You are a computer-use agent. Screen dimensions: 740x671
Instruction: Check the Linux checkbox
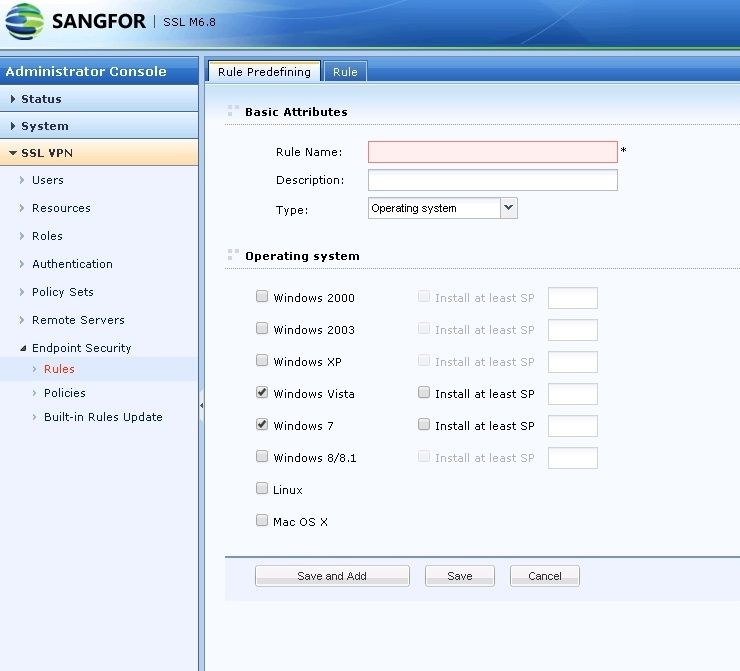[x=262, y=488]
